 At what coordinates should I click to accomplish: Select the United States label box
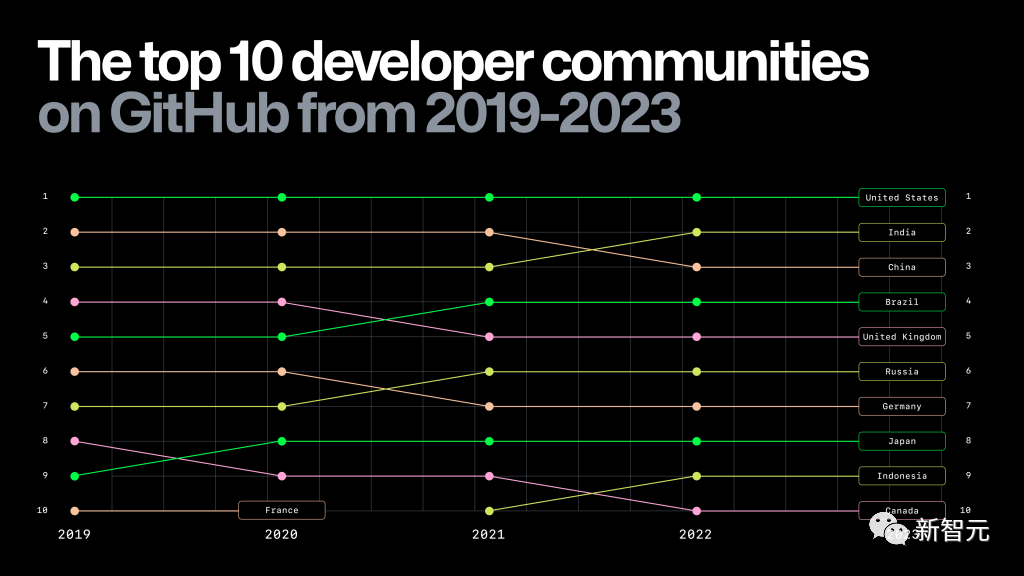[x=901, y=198]
